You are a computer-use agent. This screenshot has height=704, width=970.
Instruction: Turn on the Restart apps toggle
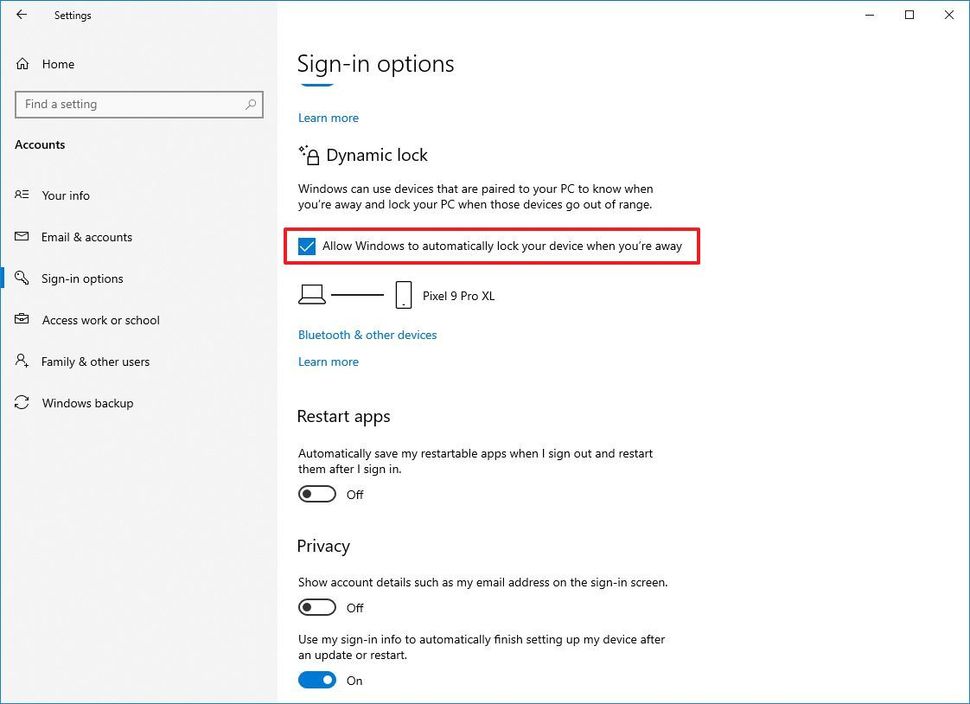pos(317,494)
